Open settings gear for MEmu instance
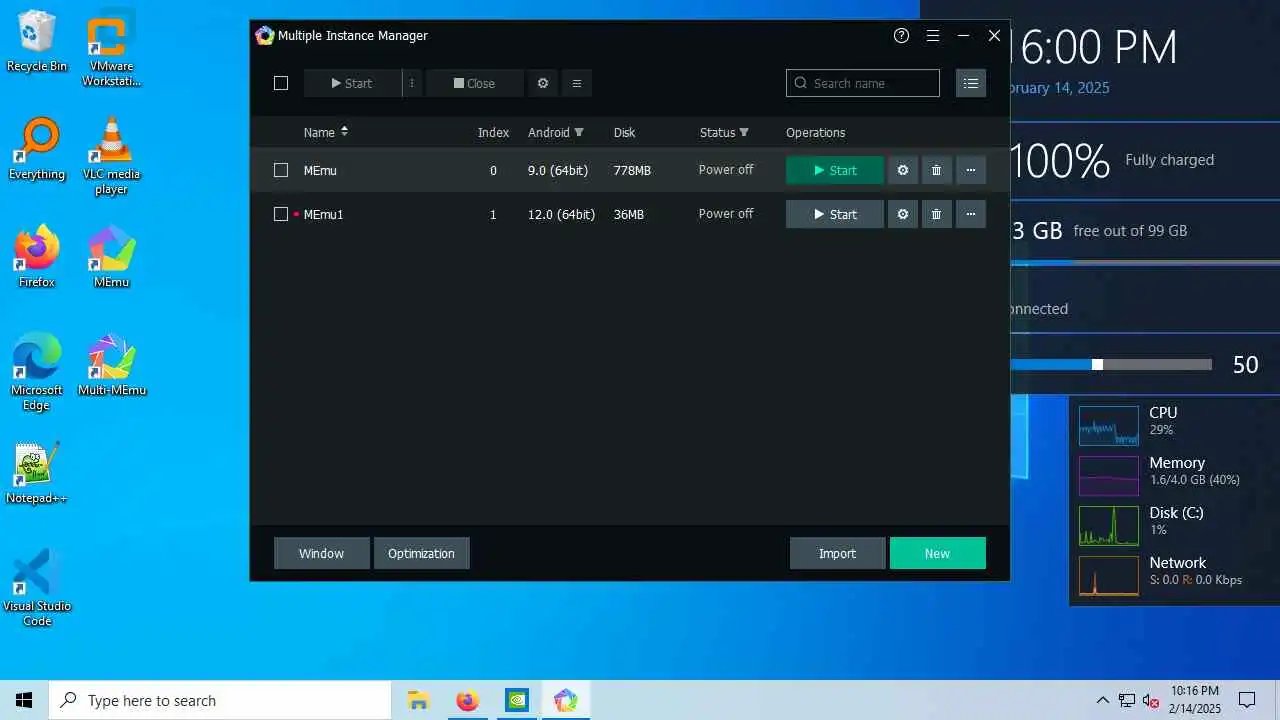The height and width of the screenshot is (720, 1280). (903, 170)
